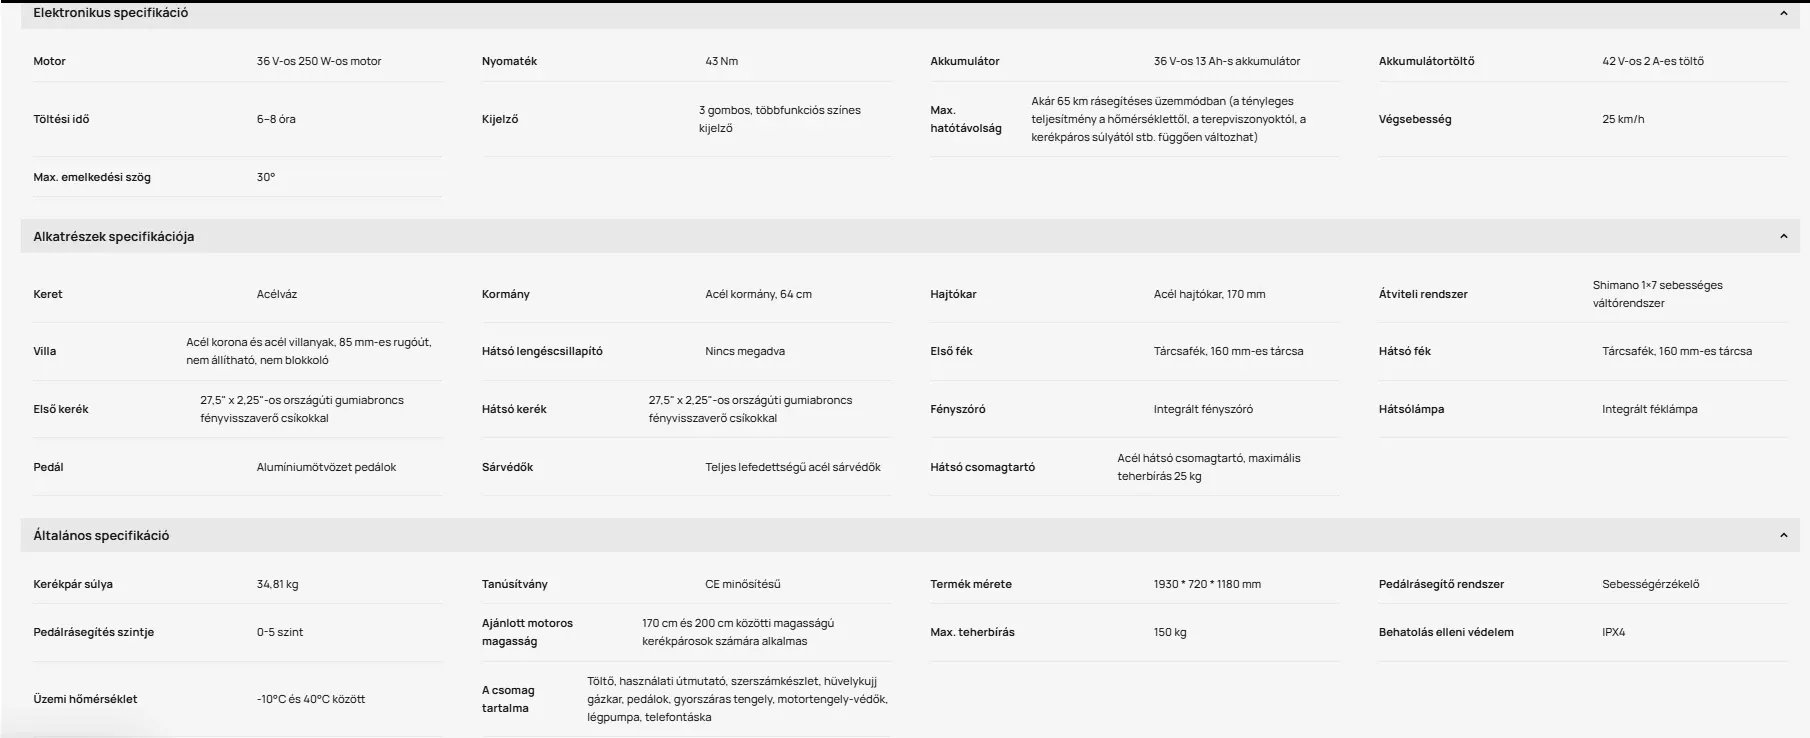
Task: Select the Max. hatótávolság description text
Action: [x=1168, y=119]
